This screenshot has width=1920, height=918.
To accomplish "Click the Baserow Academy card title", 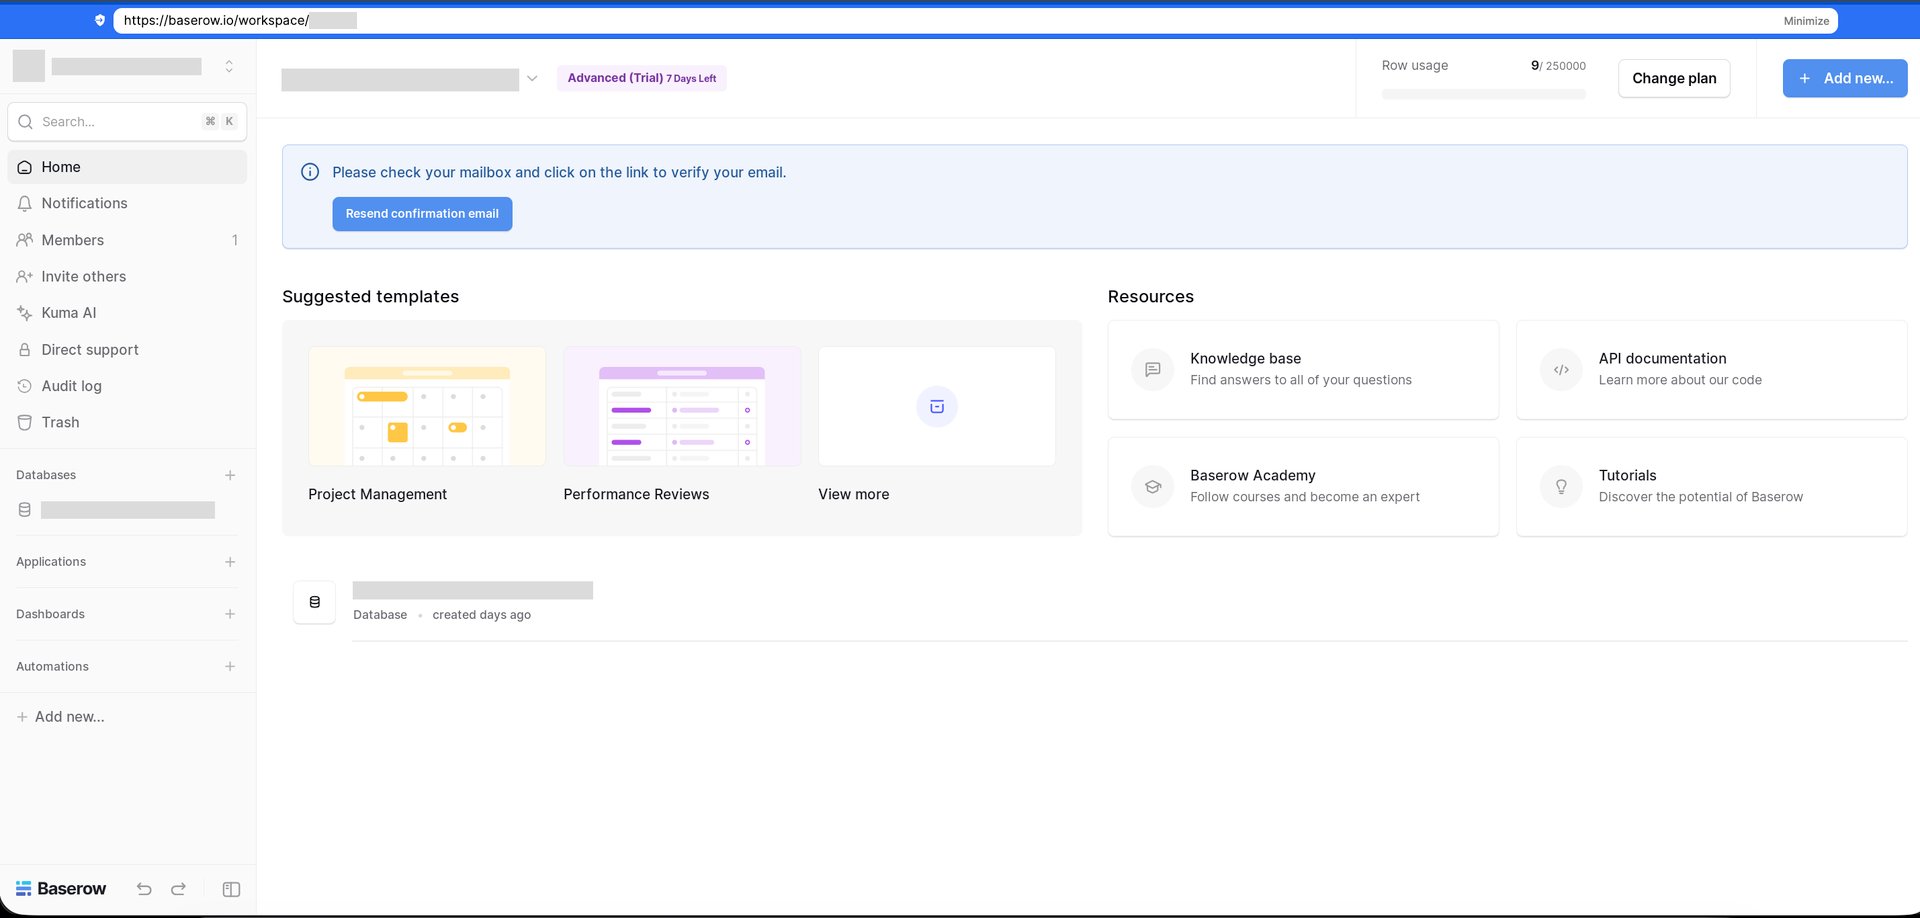I will coord(1253,476).
